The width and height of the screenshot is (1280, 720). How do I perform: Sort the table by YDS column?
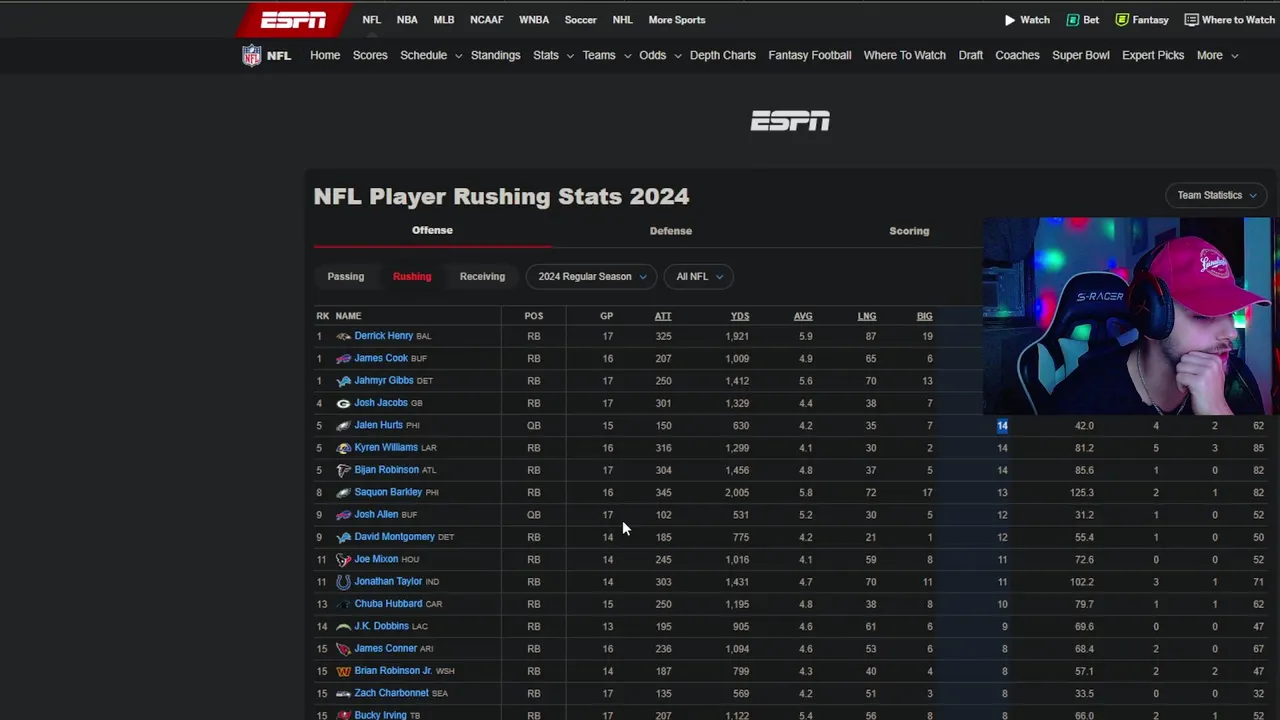(740, 316)
